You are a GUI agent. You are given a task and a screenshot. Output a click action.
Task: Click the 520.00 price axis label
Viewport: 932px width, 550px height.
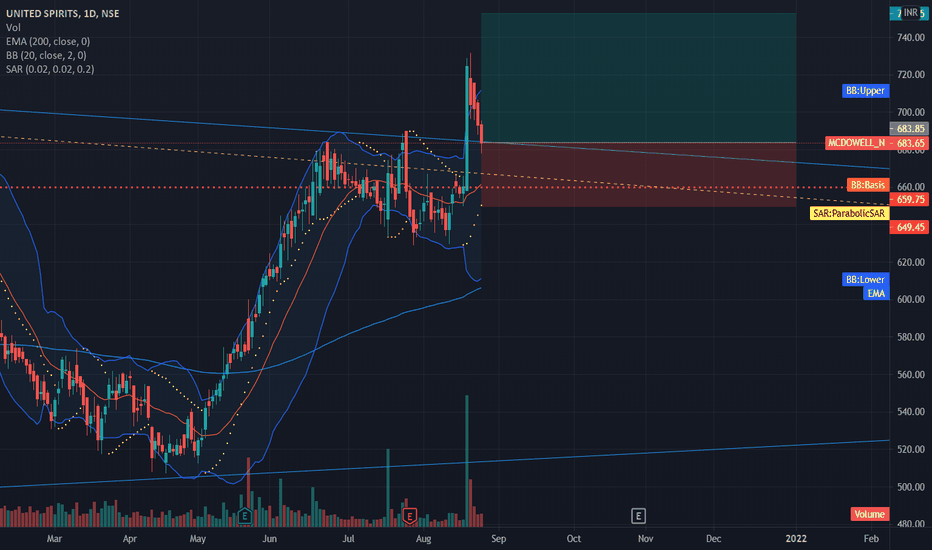(911, 450)
